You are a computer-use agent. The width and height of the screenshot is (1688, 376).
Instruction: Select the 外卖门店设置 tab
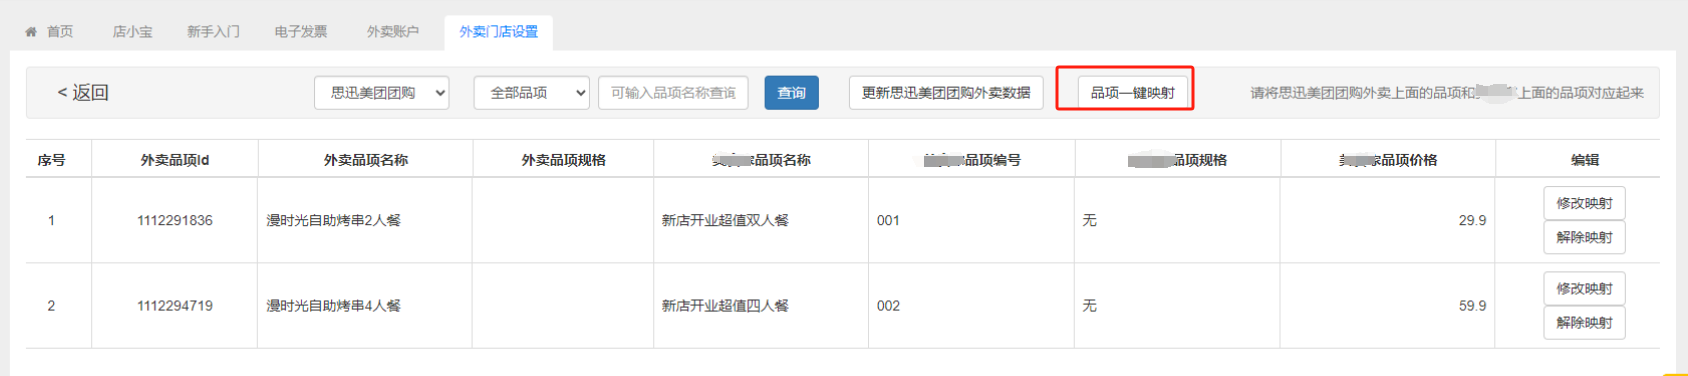pos(499,32)
